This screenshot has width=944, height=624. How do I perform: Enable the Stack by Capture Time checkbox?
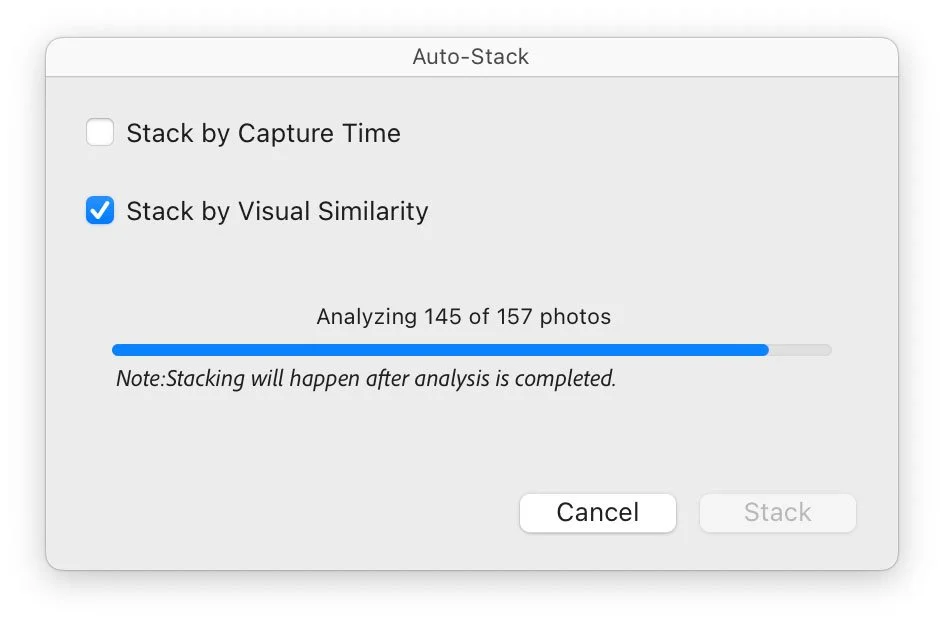[x=100, y=133]
